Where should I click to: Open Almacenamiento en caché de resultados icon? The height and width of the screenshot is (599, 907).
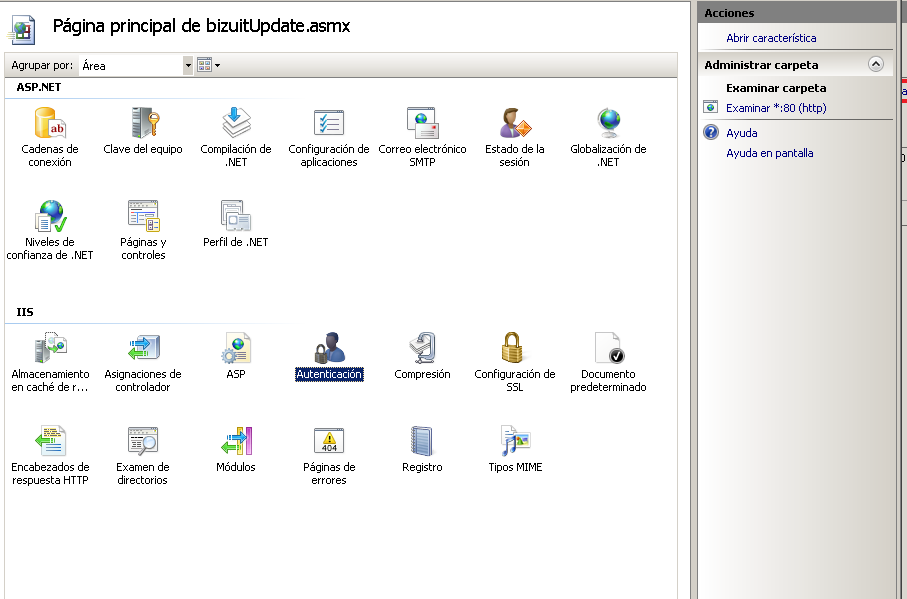[x=50, y=347]
